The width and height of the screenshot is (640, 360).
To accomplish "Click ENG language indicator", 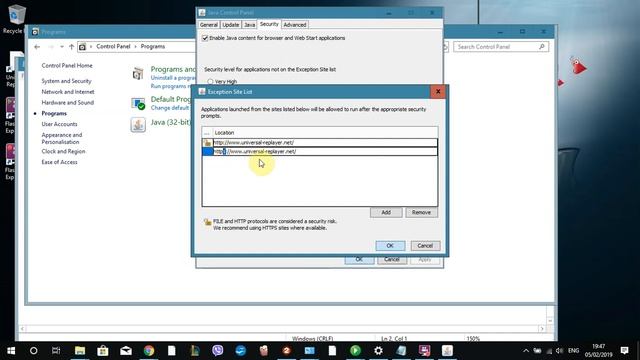I will (x=573, y=351).
